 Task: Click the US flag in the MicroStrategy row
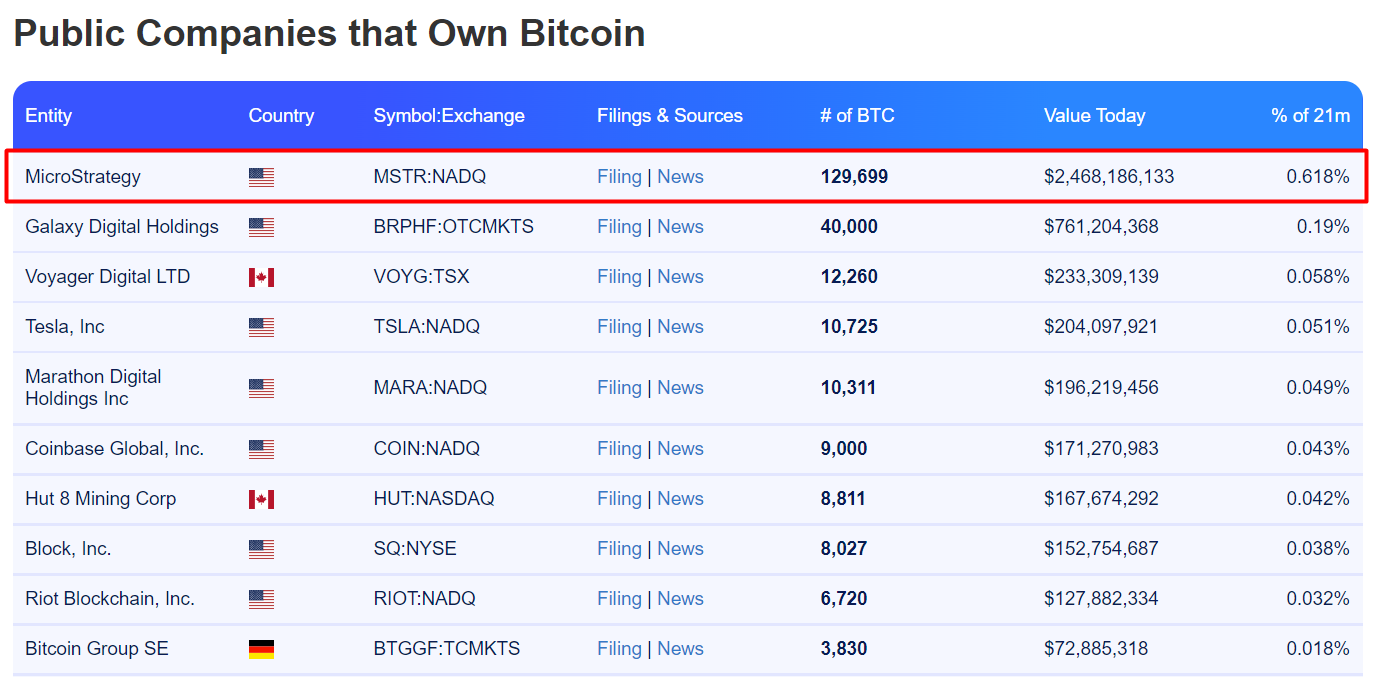[x=261, y=178]
